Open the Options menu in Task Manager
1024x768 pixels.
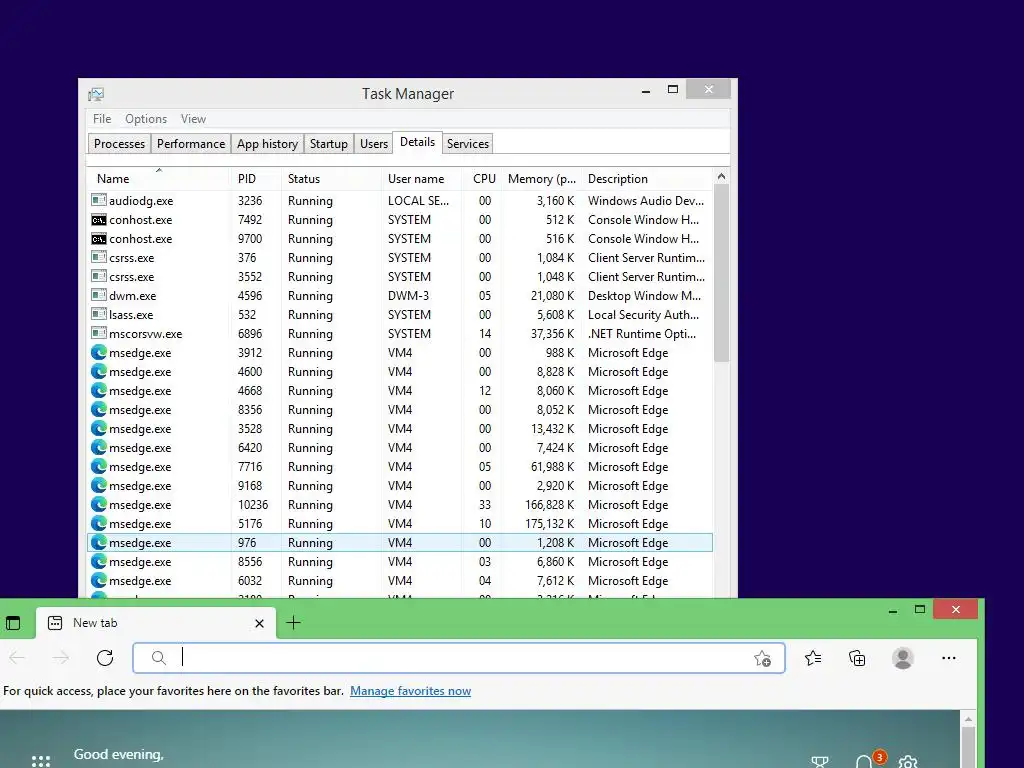146,119
